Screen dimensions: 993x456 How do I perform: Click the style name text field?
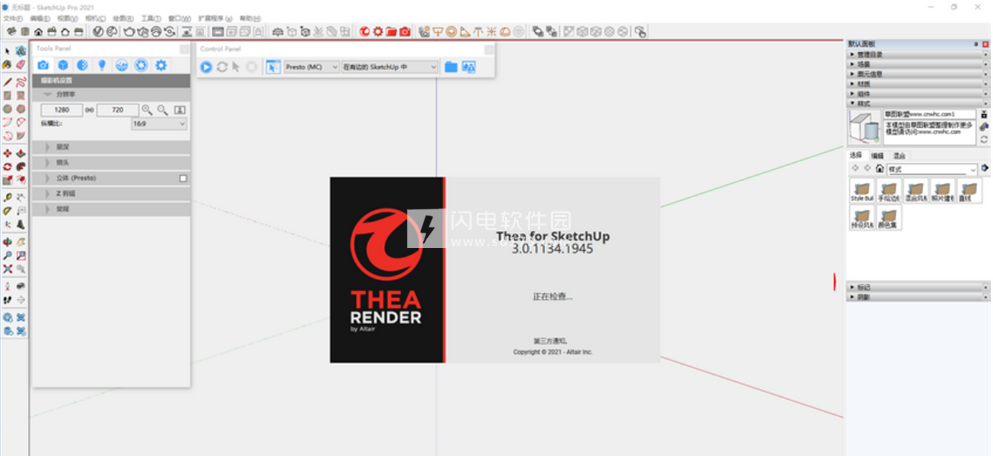click(930, 114)
